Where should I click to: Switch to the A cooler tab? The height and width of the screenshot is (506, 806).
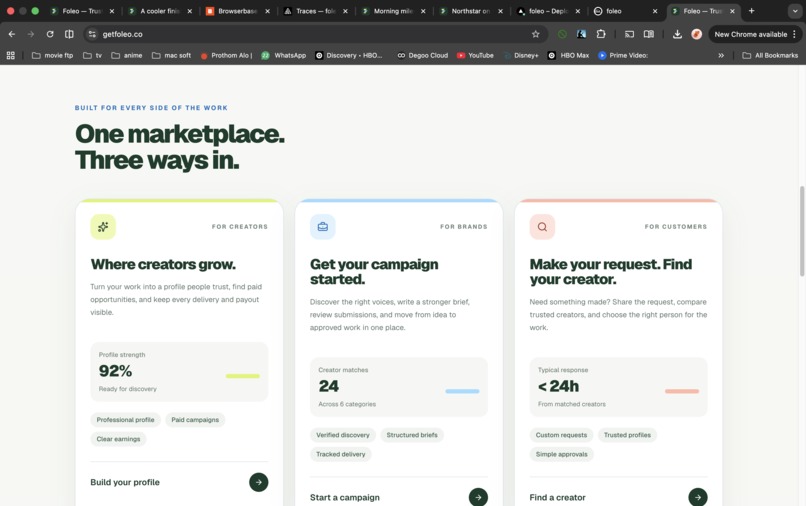(159, 11)
